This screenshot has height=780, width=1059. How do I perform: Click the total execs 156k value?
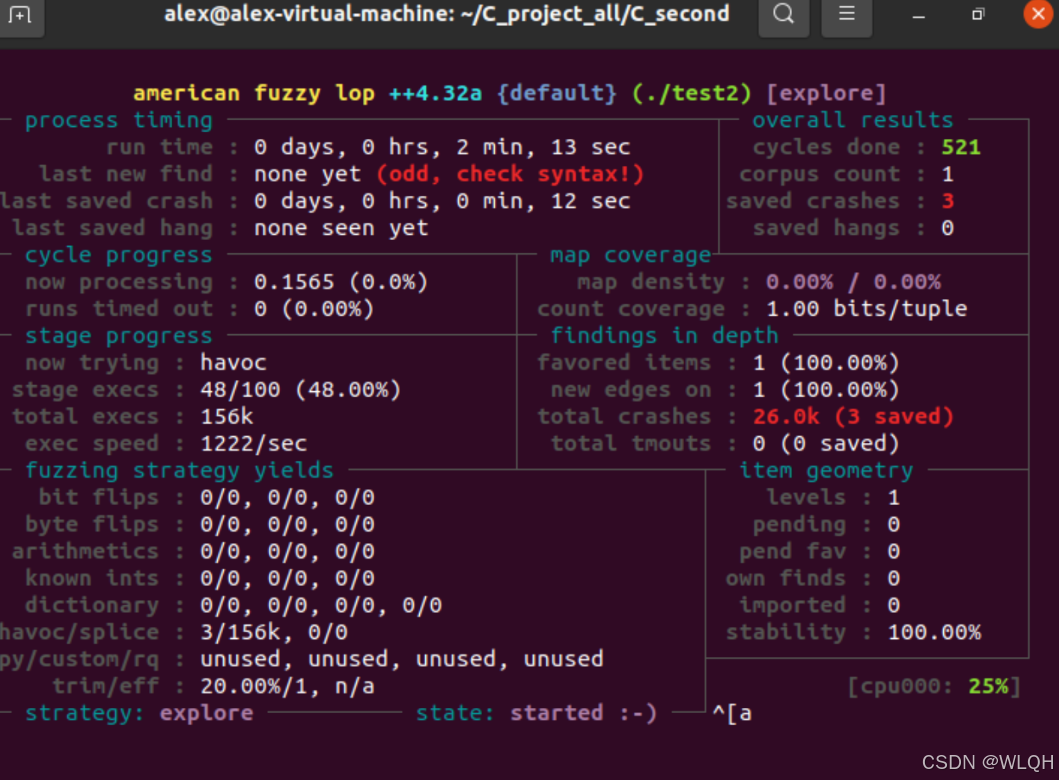point(227,417)
